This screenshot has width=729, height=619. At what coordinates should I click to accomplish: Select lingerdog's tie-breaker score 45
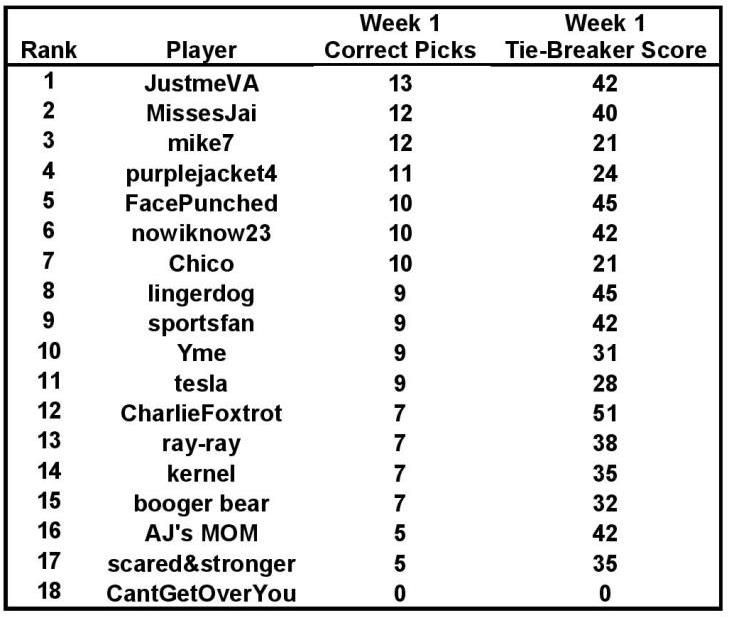(x=605, y=293)
